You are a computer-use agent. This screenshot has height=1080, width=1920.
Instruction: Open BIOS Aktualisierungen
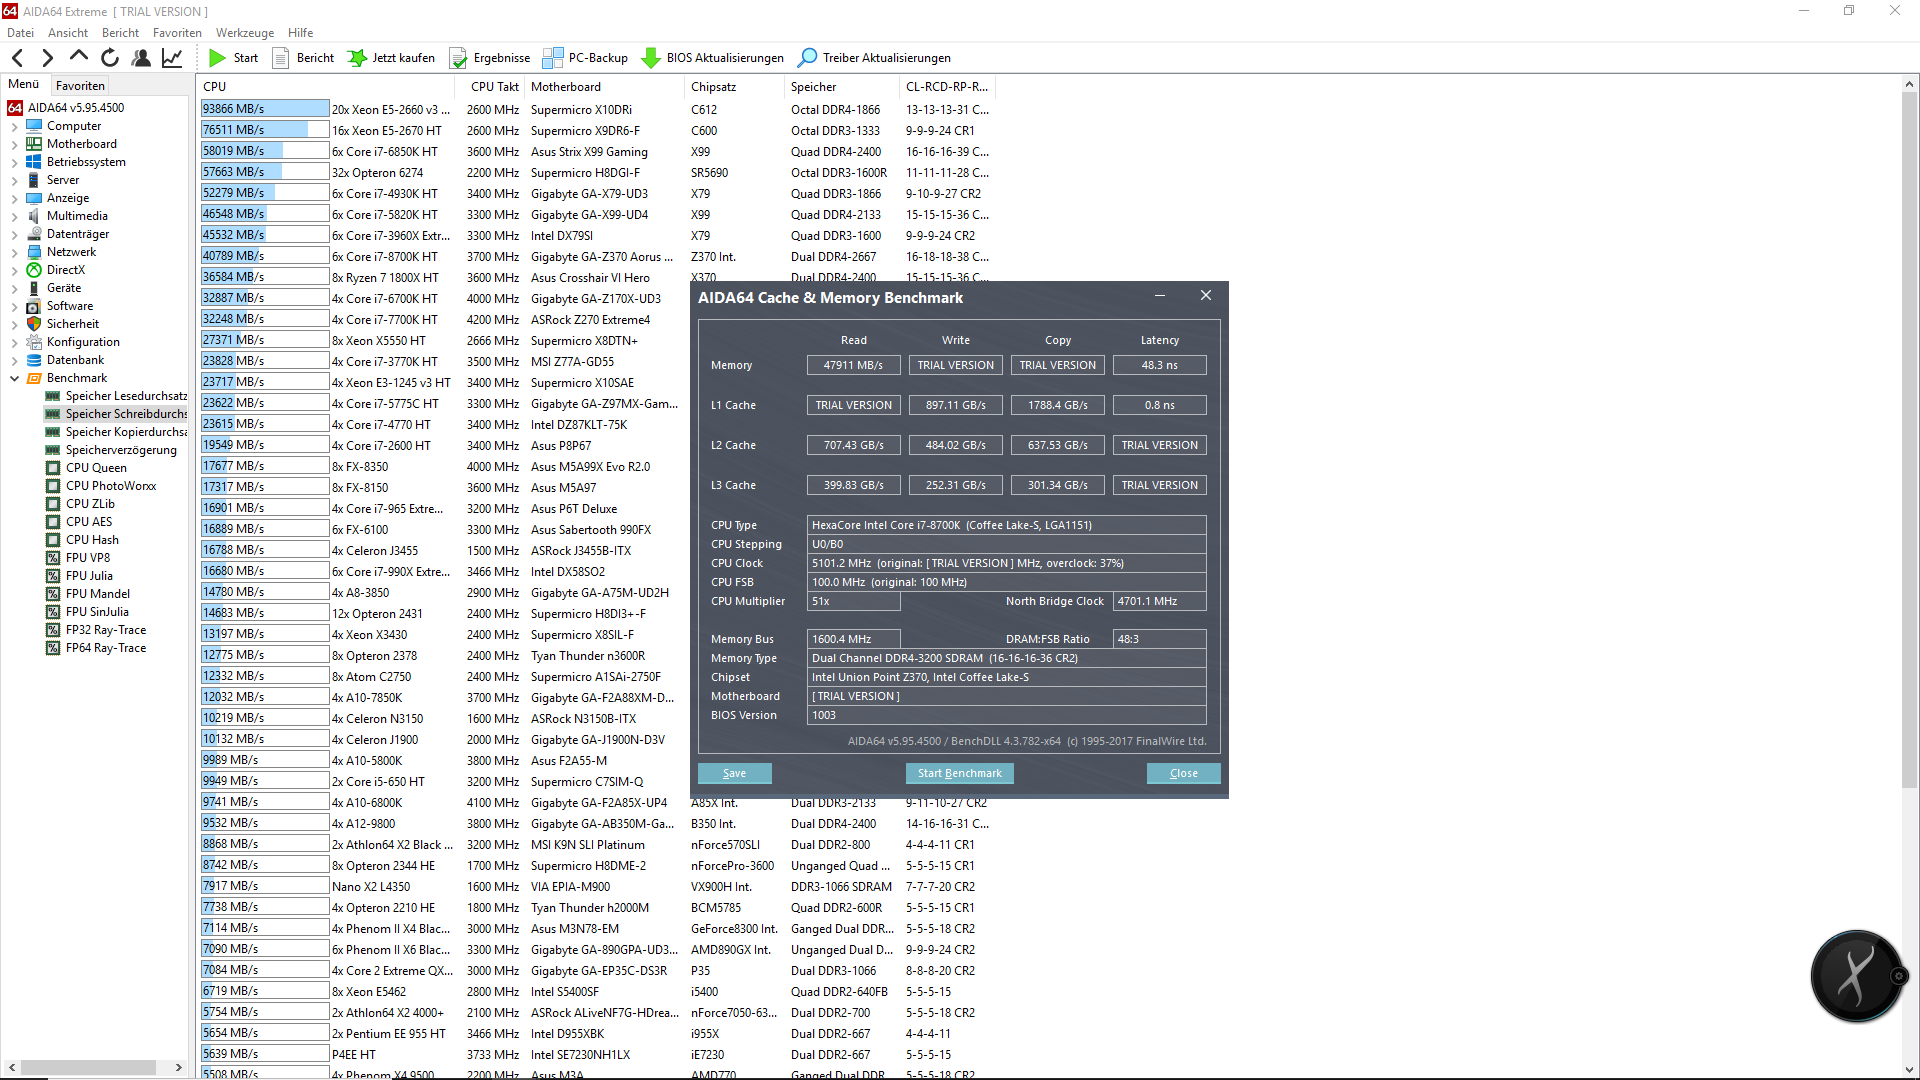click(712, 58)
